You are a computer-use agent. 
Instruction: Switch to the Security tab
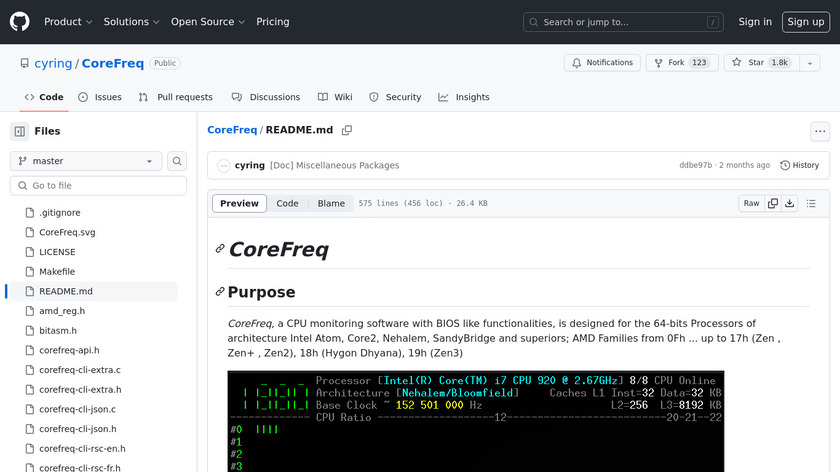pos(395,97)
